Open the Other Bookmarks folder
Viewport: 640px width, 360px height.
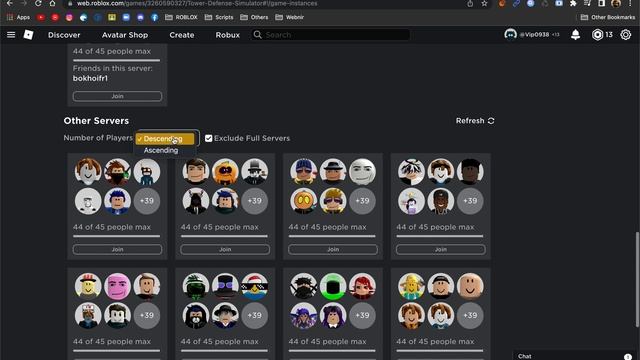point(608,17)
